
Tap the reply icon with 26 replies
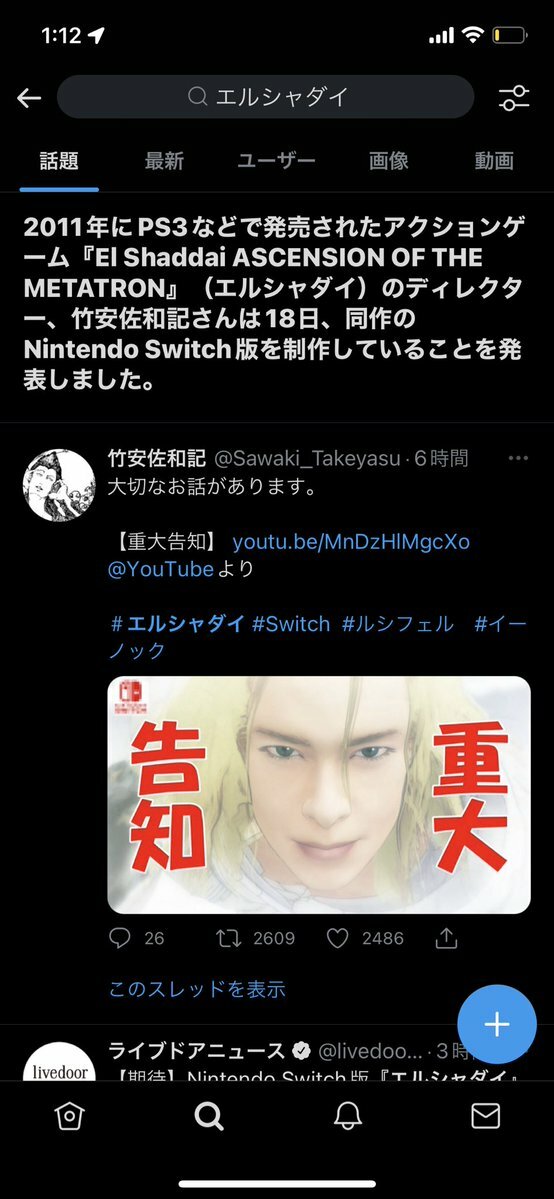coord(120,937)
